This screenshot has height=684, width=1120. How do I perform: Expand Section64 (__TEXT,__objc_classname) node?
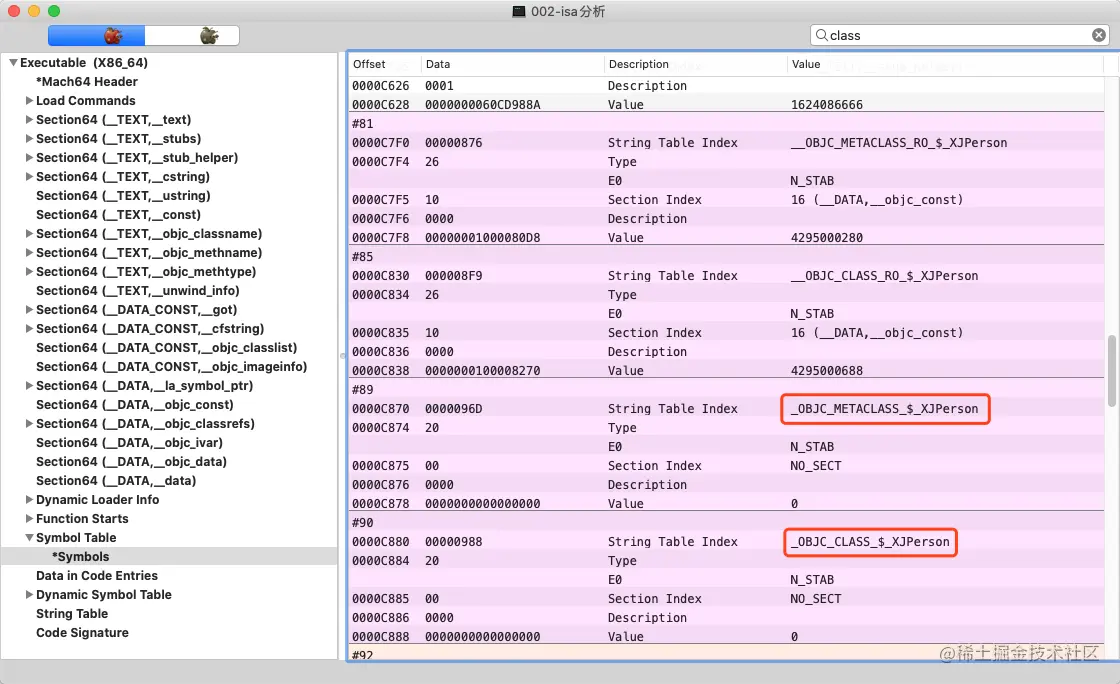tap(29, 233)
